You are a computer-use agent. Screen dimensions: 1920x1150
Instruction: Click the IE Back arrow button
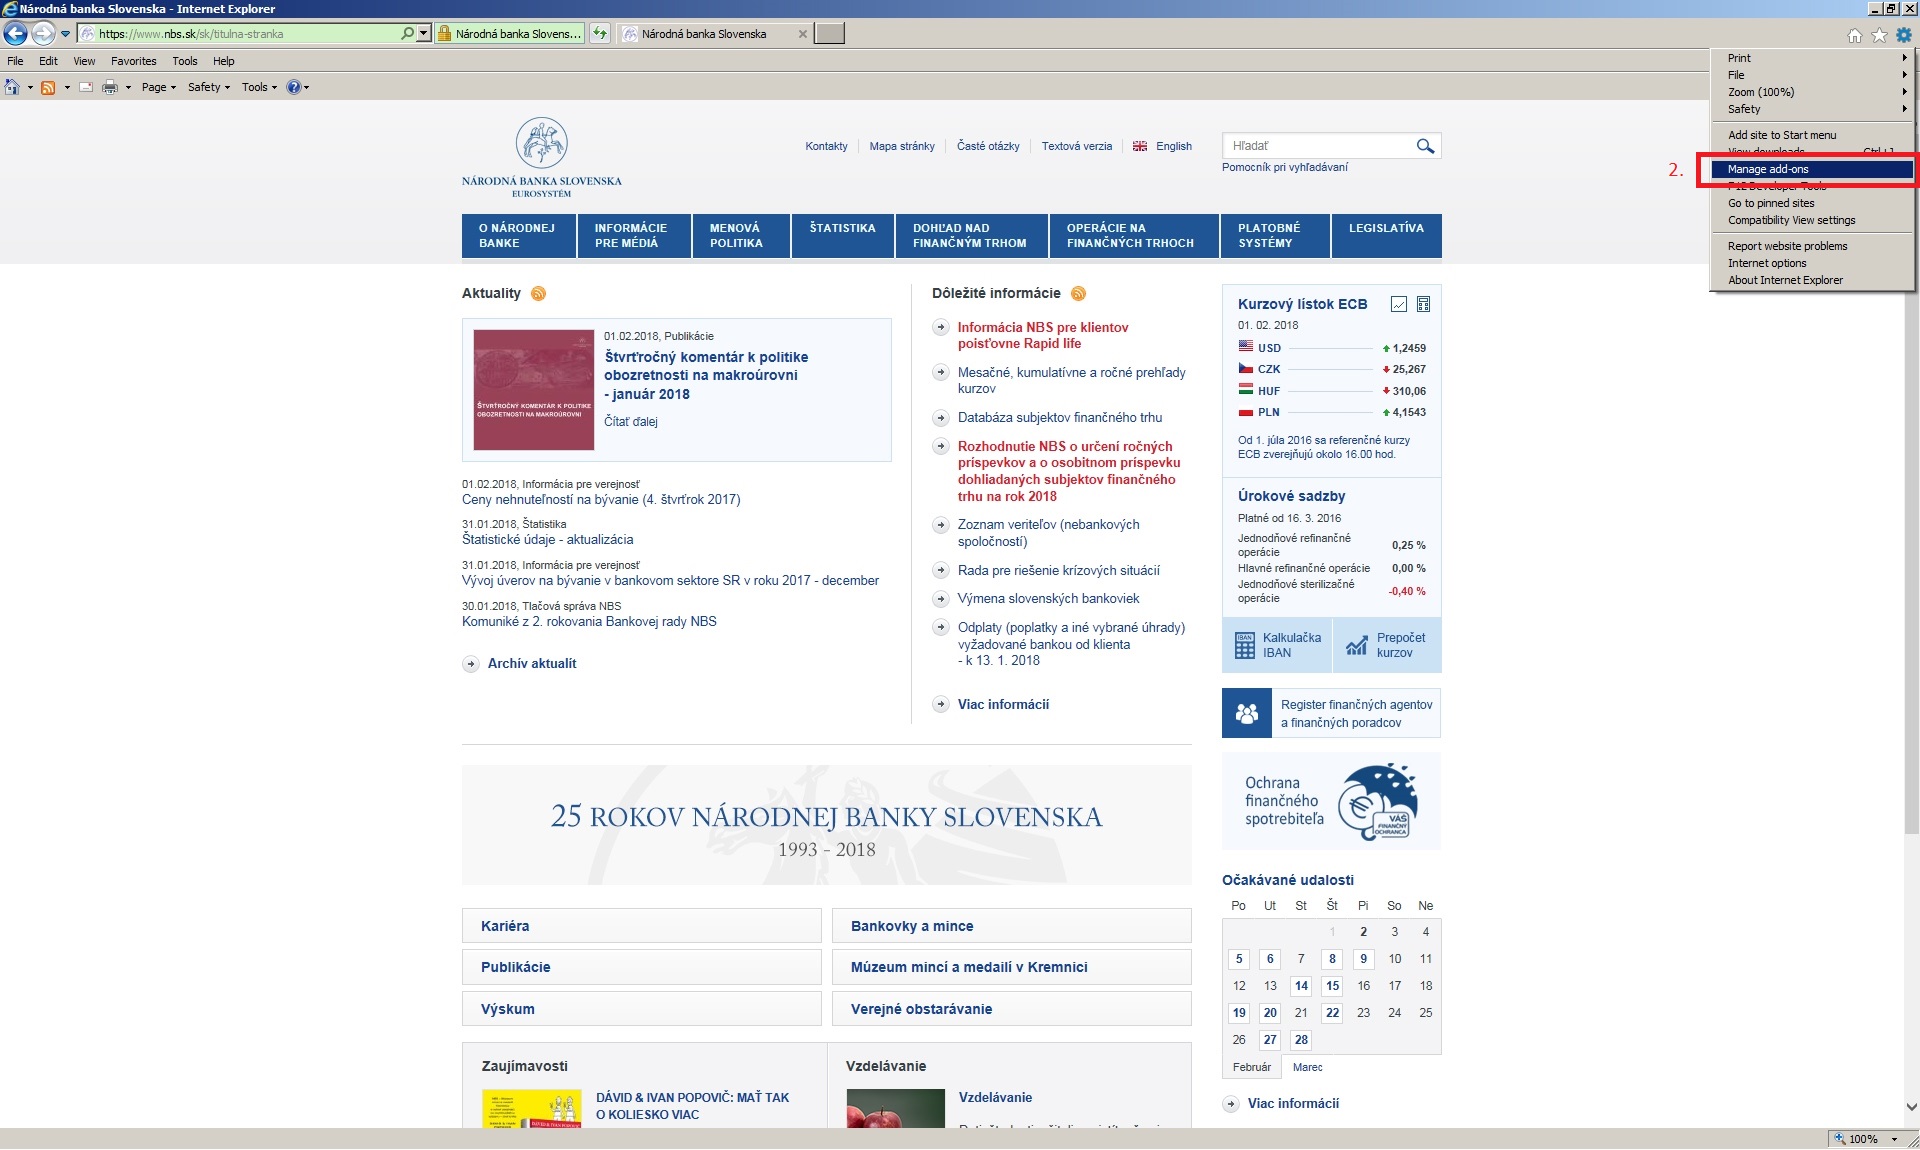pyautogui.click(x=15, y=34)
